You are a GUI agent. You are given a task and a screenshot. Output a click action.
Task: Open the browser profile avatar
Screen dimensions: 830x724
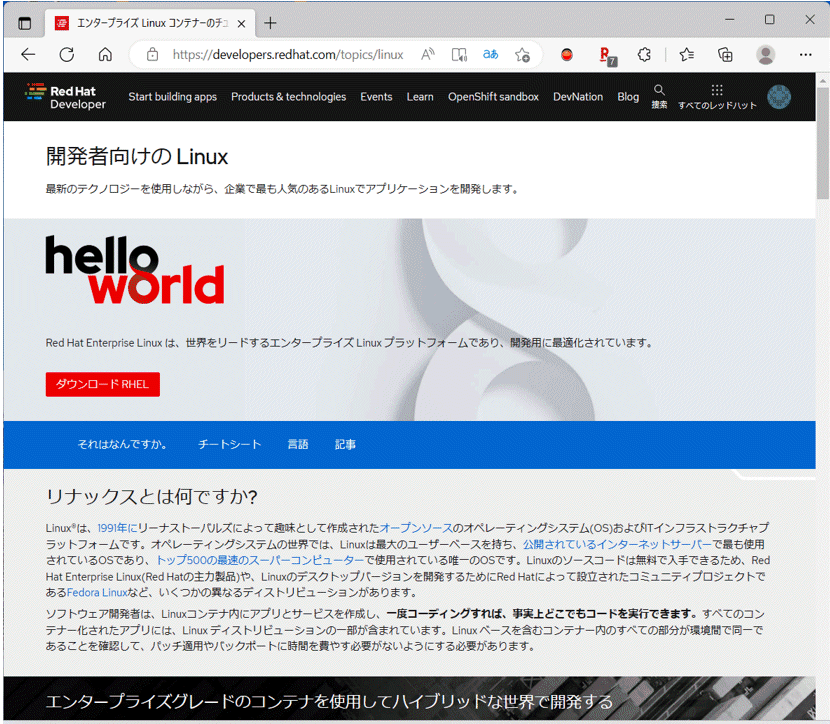pos(765,55)
